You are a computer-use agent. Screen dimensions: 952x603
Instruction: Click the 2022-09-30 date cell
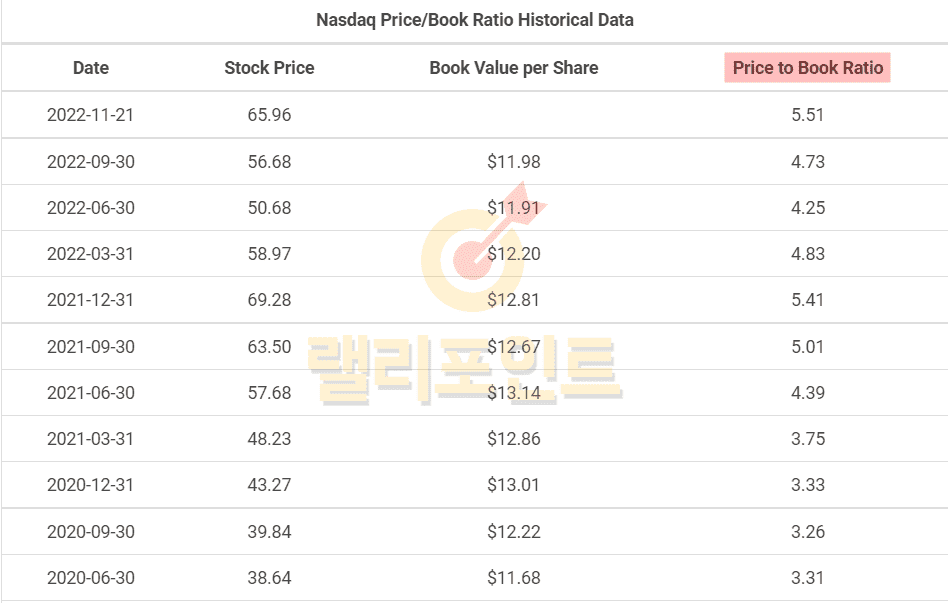pos(91,162)
